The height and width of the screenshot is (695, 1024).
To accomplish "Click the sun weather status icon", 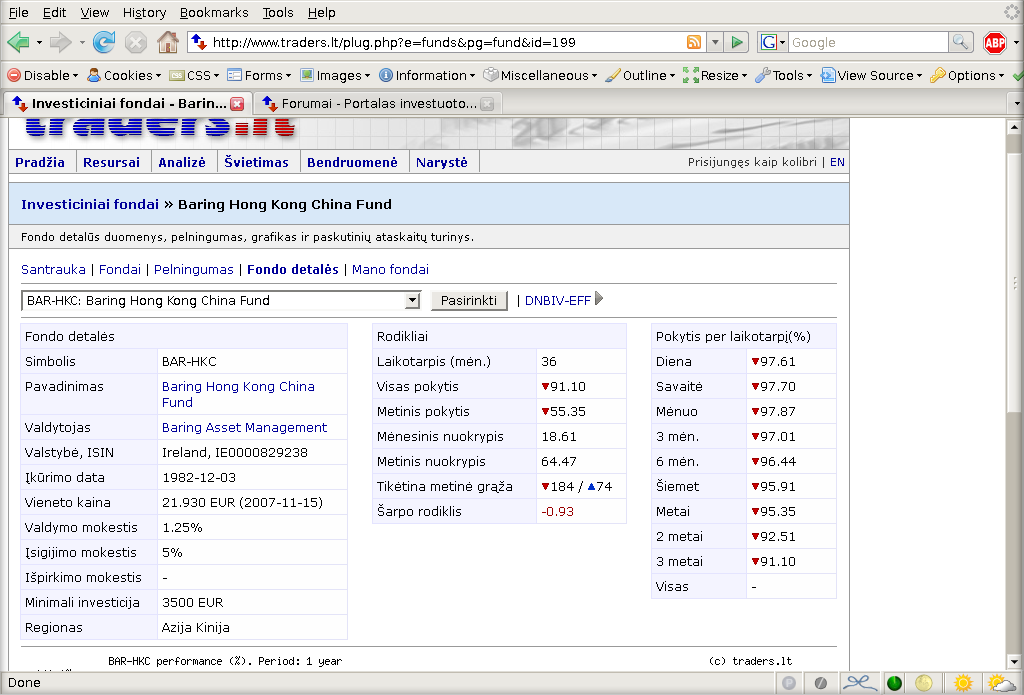I will tap(963, 683).
